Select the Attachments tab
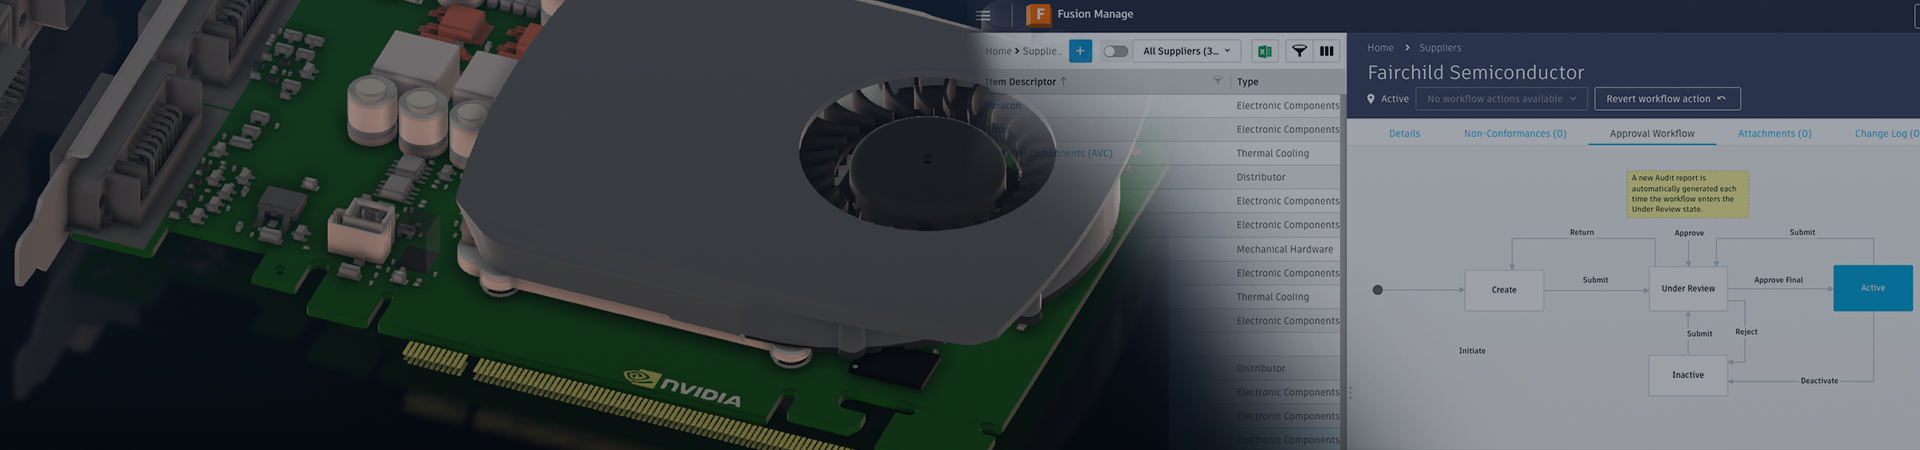Viewport: 1920px width, 450px height. click(1774, 133)
